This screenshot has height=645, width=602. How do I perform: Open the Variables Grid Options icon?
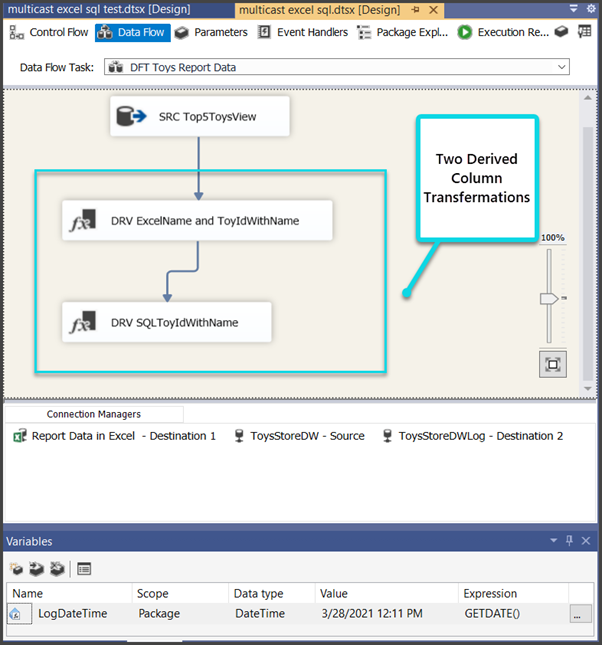(x=84, y=569)
